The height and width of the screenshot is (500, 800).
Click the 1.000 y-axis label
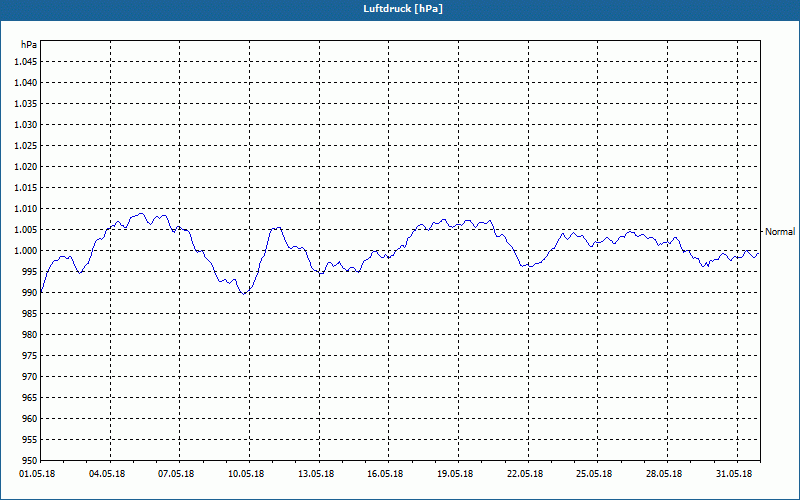(x=26, y=251)
